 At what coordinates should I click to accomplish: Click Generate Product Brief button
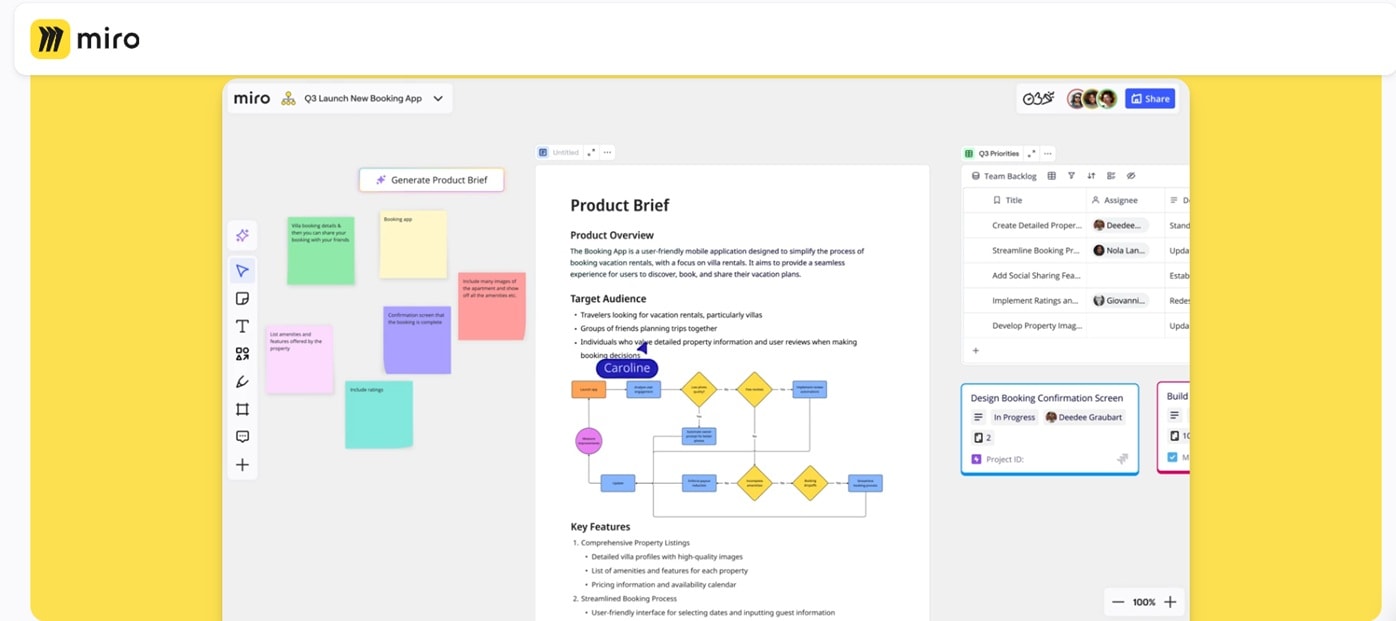(x=432, y=180)
